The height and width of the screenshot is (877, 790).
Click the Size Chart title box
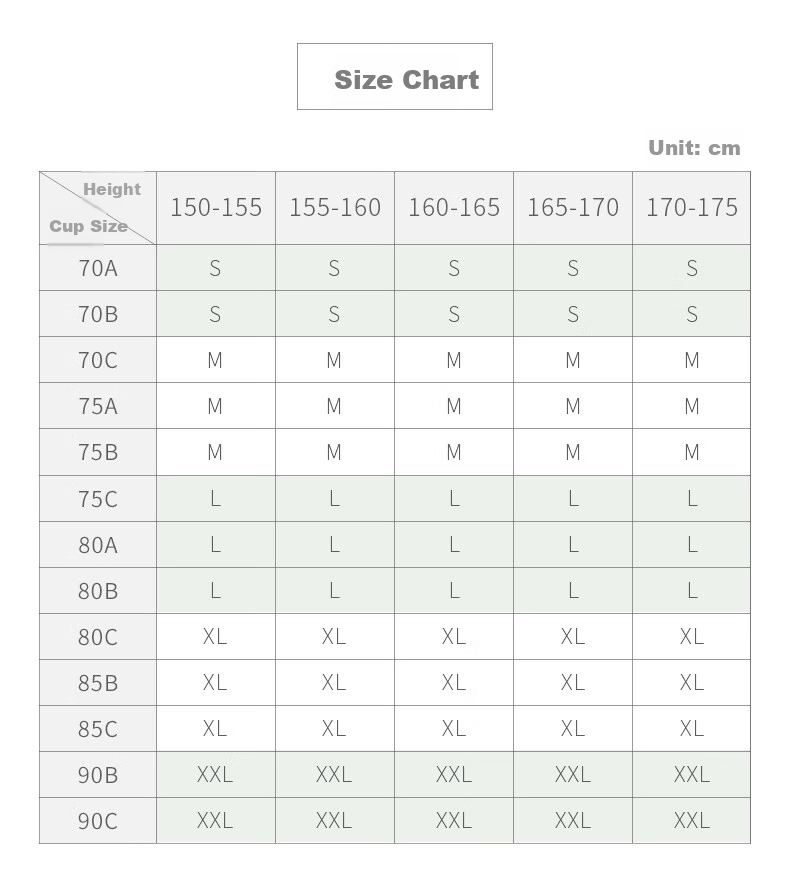pyautogui.click(x=394, y=77)
